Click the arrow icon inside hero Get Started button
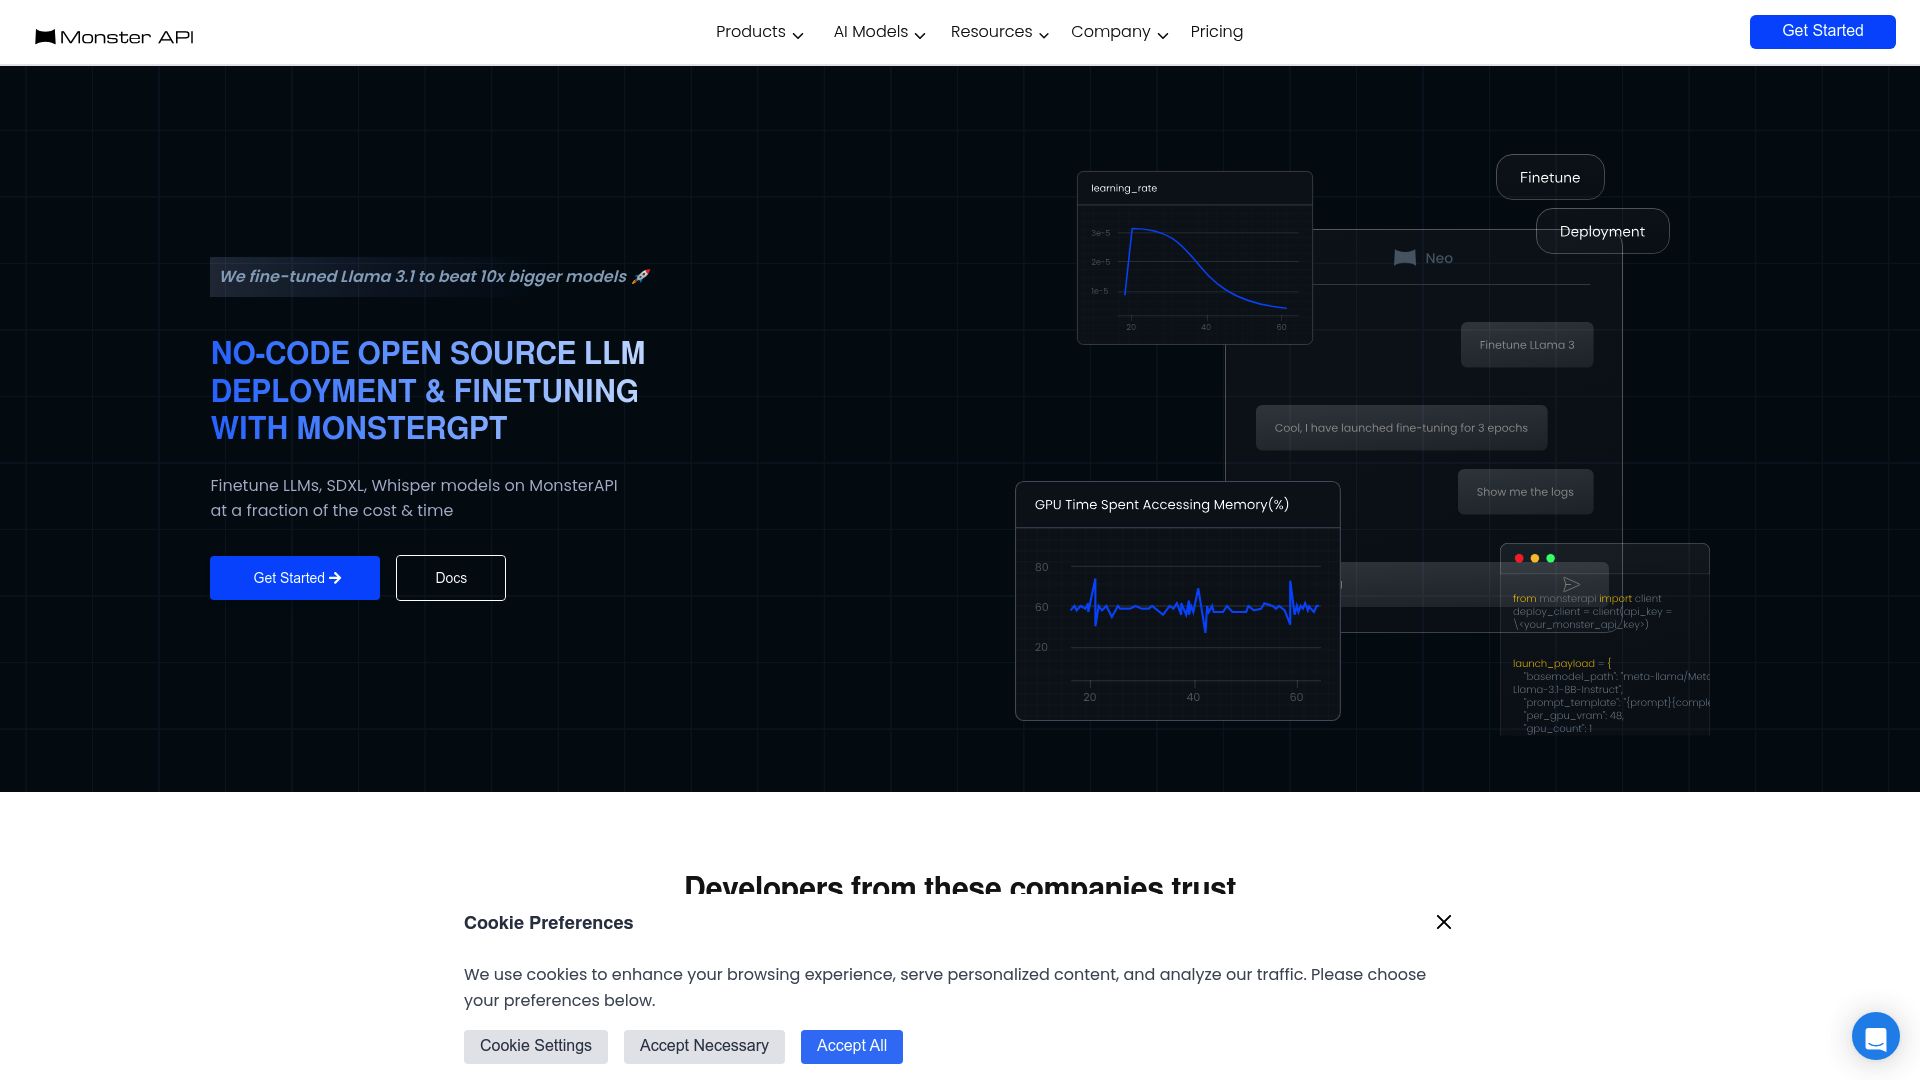This screenshot has height=1080, width=1920. pos(336,578)
